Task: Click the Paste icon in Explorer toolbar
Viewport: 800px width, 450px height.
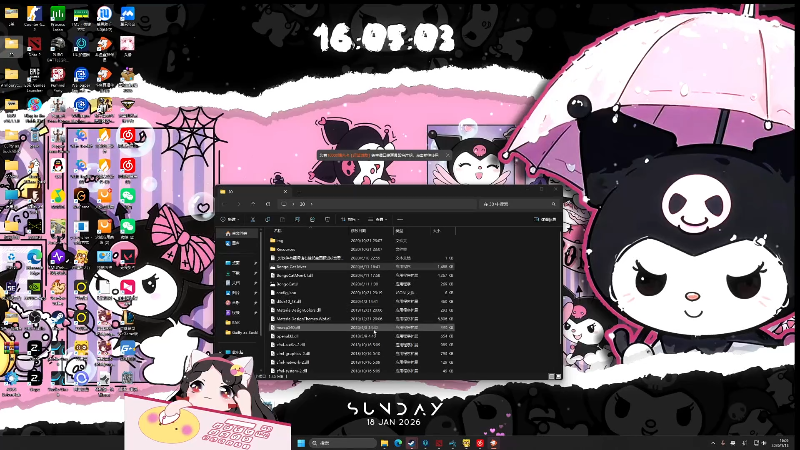Action: point(283,219)
